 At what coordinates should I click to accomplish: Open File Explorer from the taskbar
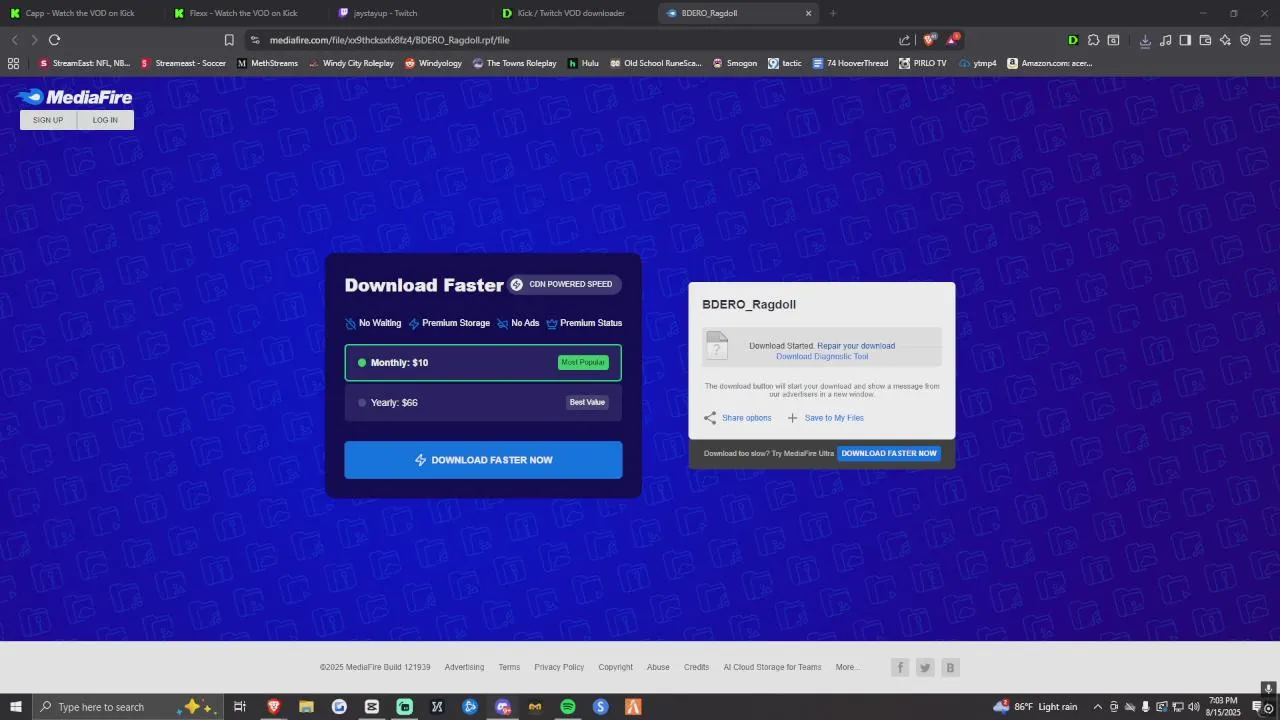pyautogui.click(x=306, y=707)
